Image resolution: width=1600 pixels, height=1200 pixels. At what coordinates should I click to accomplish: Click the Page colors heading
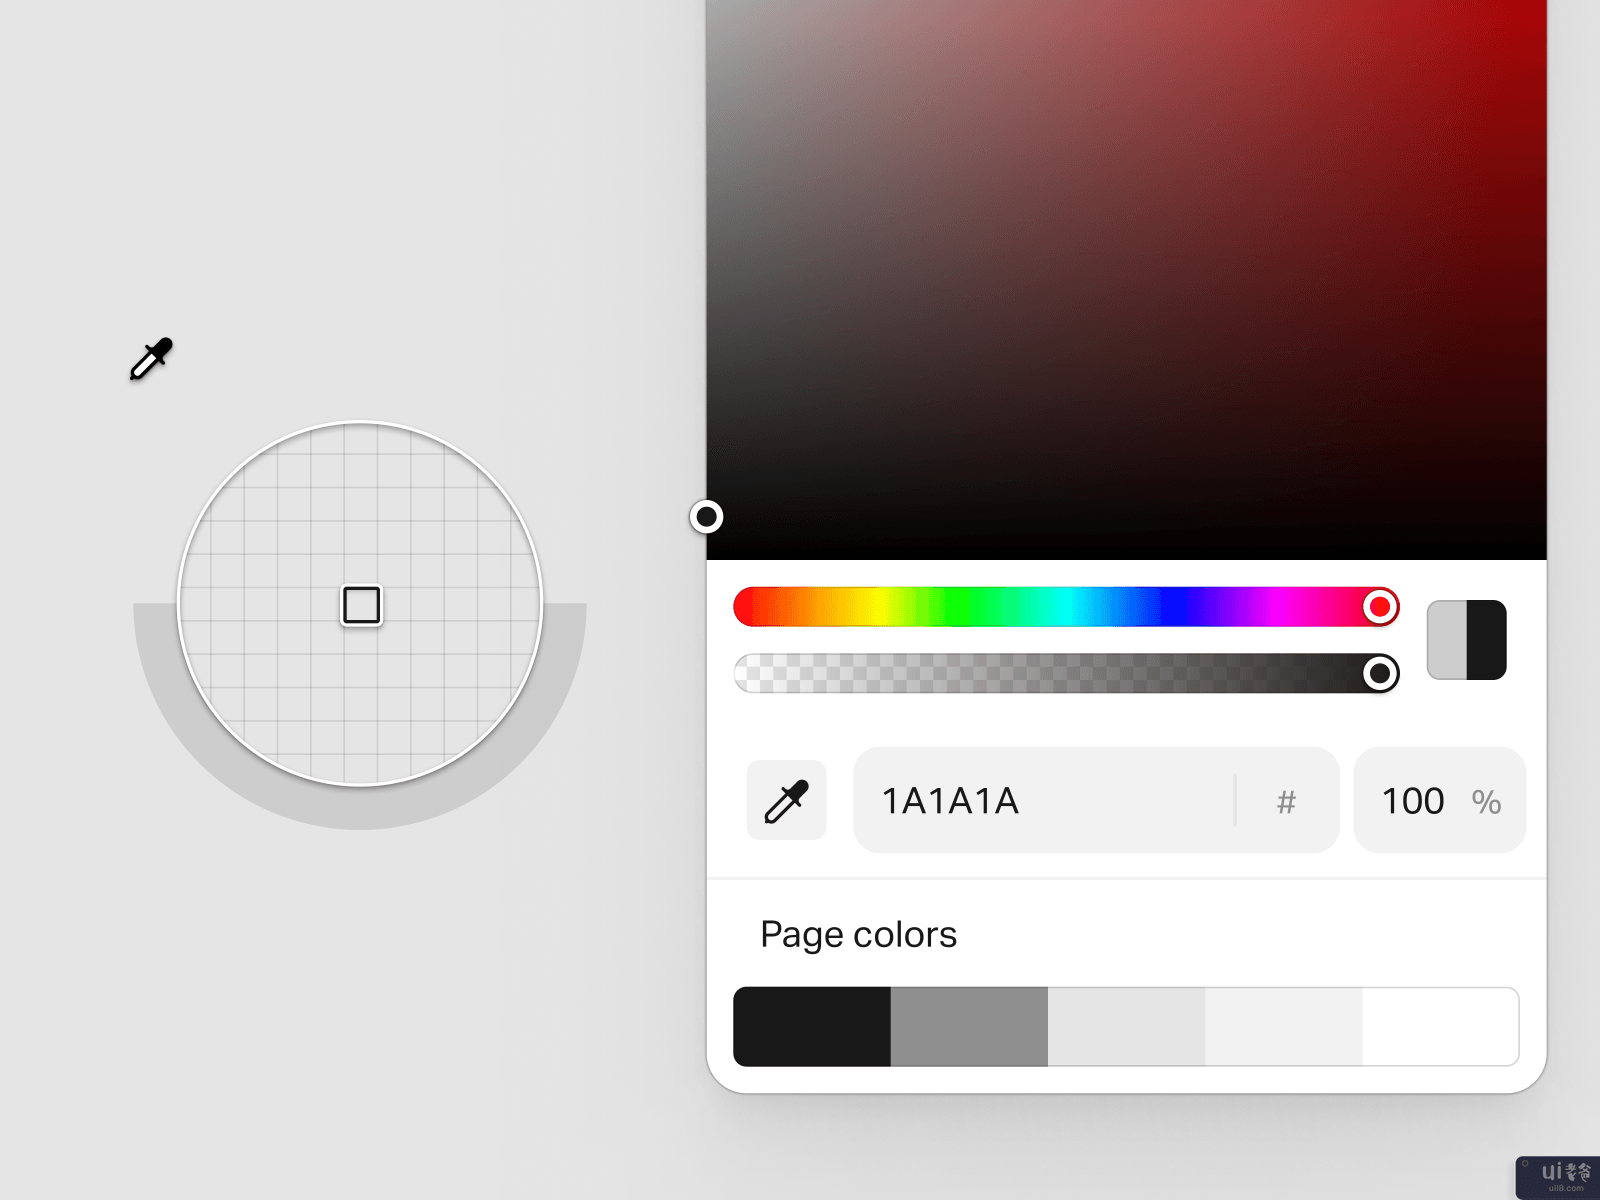[858, 934]
